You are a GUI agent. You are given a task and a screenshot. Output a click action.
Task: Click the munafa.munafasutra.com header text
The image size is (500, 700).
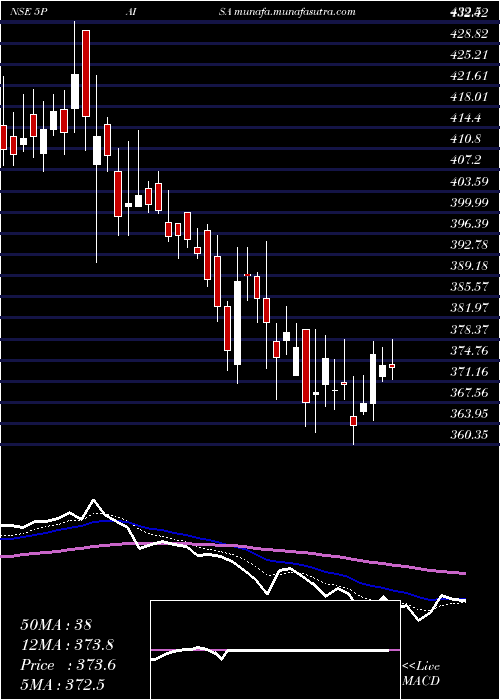pos(295,12)
